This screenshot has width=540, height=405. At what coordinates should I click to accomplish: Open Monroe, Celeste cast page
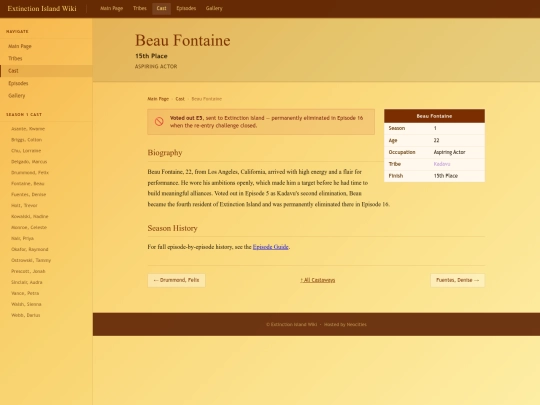coord(29,228)
